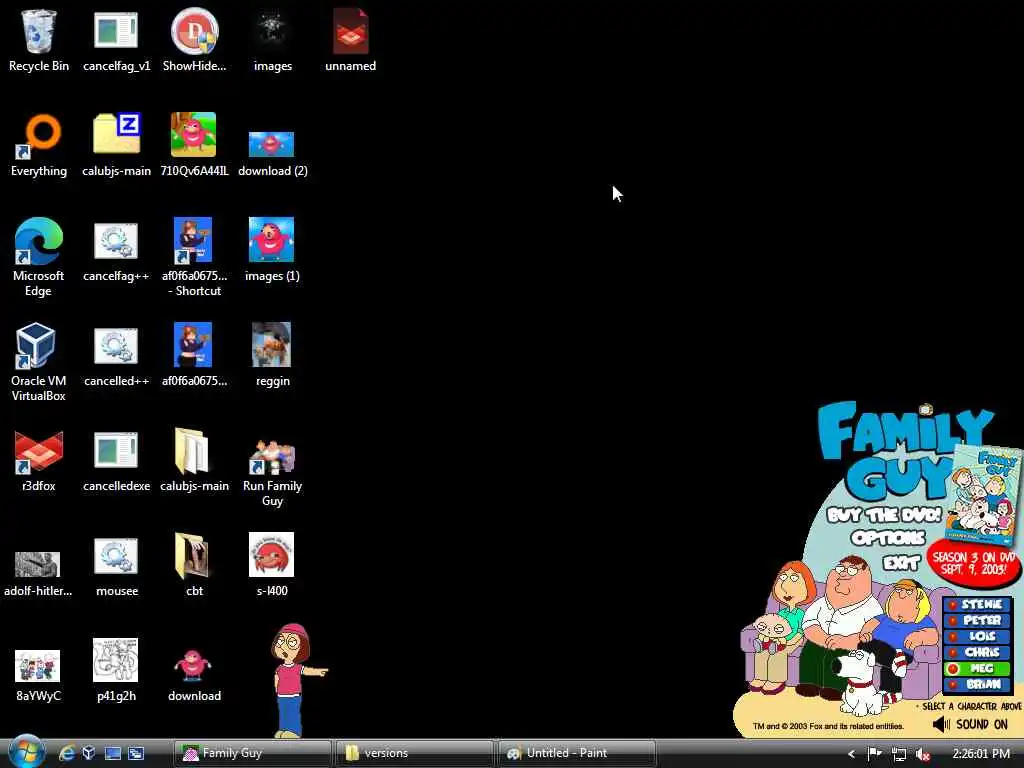Screen dimensions: 1024x768
Task: Launch VirtualBox from Quick Launch bar
Action: click(x=89, y=753)
